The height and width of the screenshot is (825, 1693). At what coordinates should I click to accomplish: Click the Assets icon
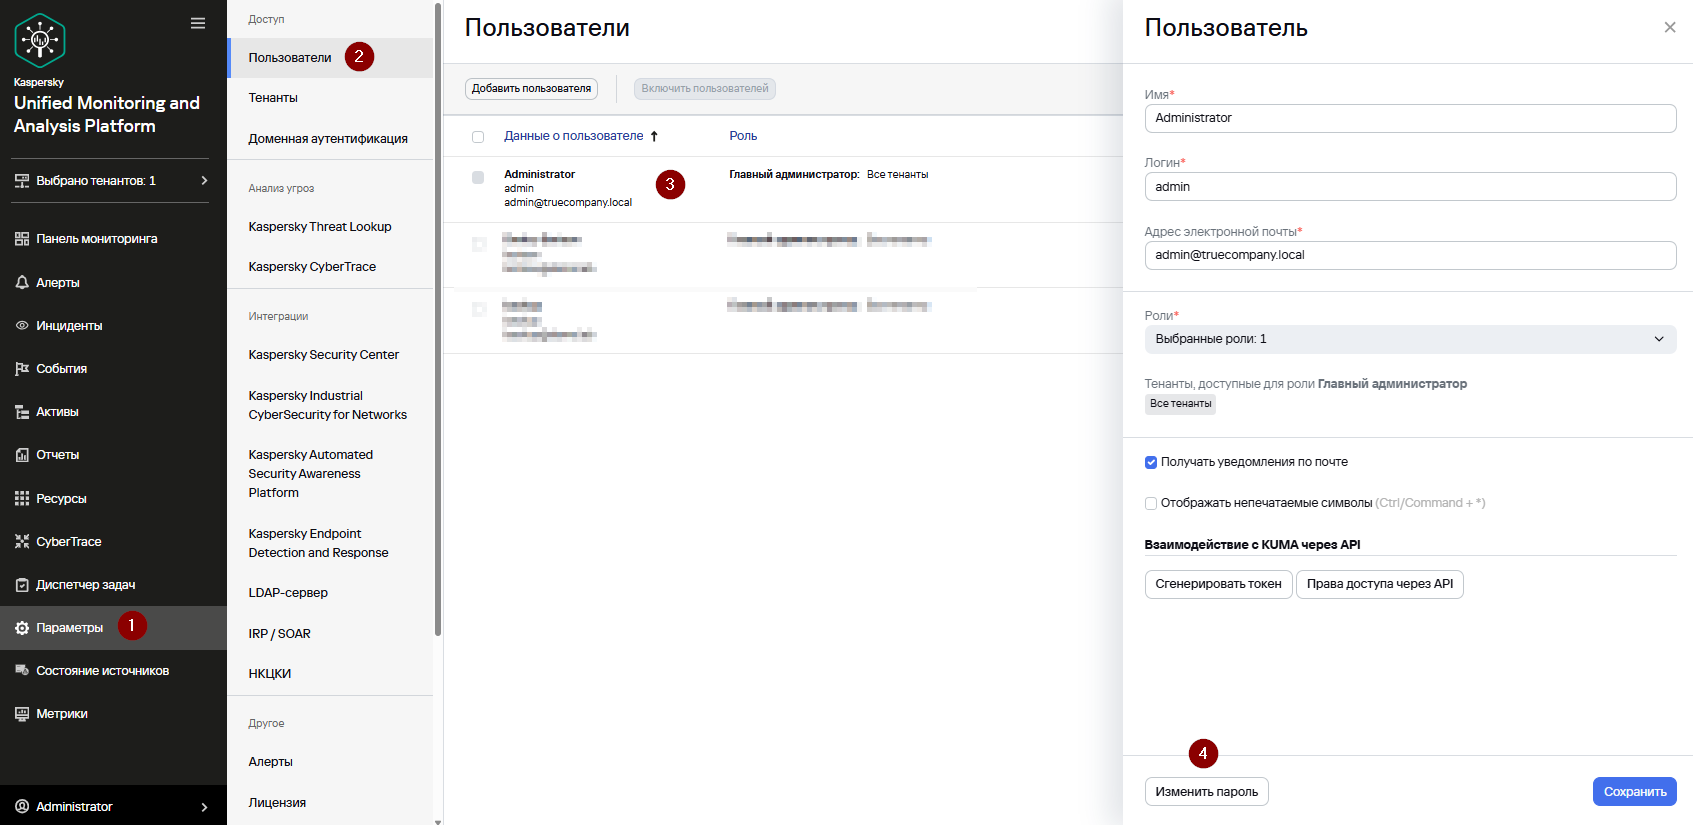(22, 412)
